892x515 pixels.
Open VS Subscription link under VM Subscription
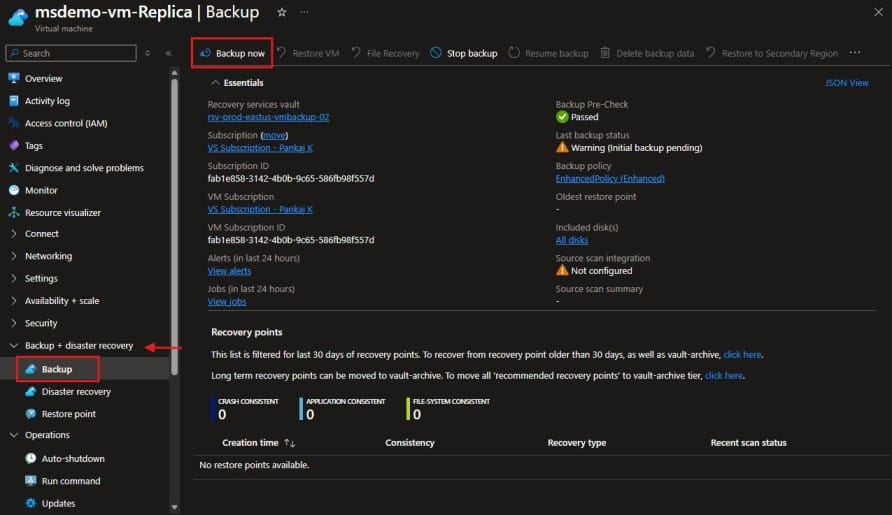260,209
